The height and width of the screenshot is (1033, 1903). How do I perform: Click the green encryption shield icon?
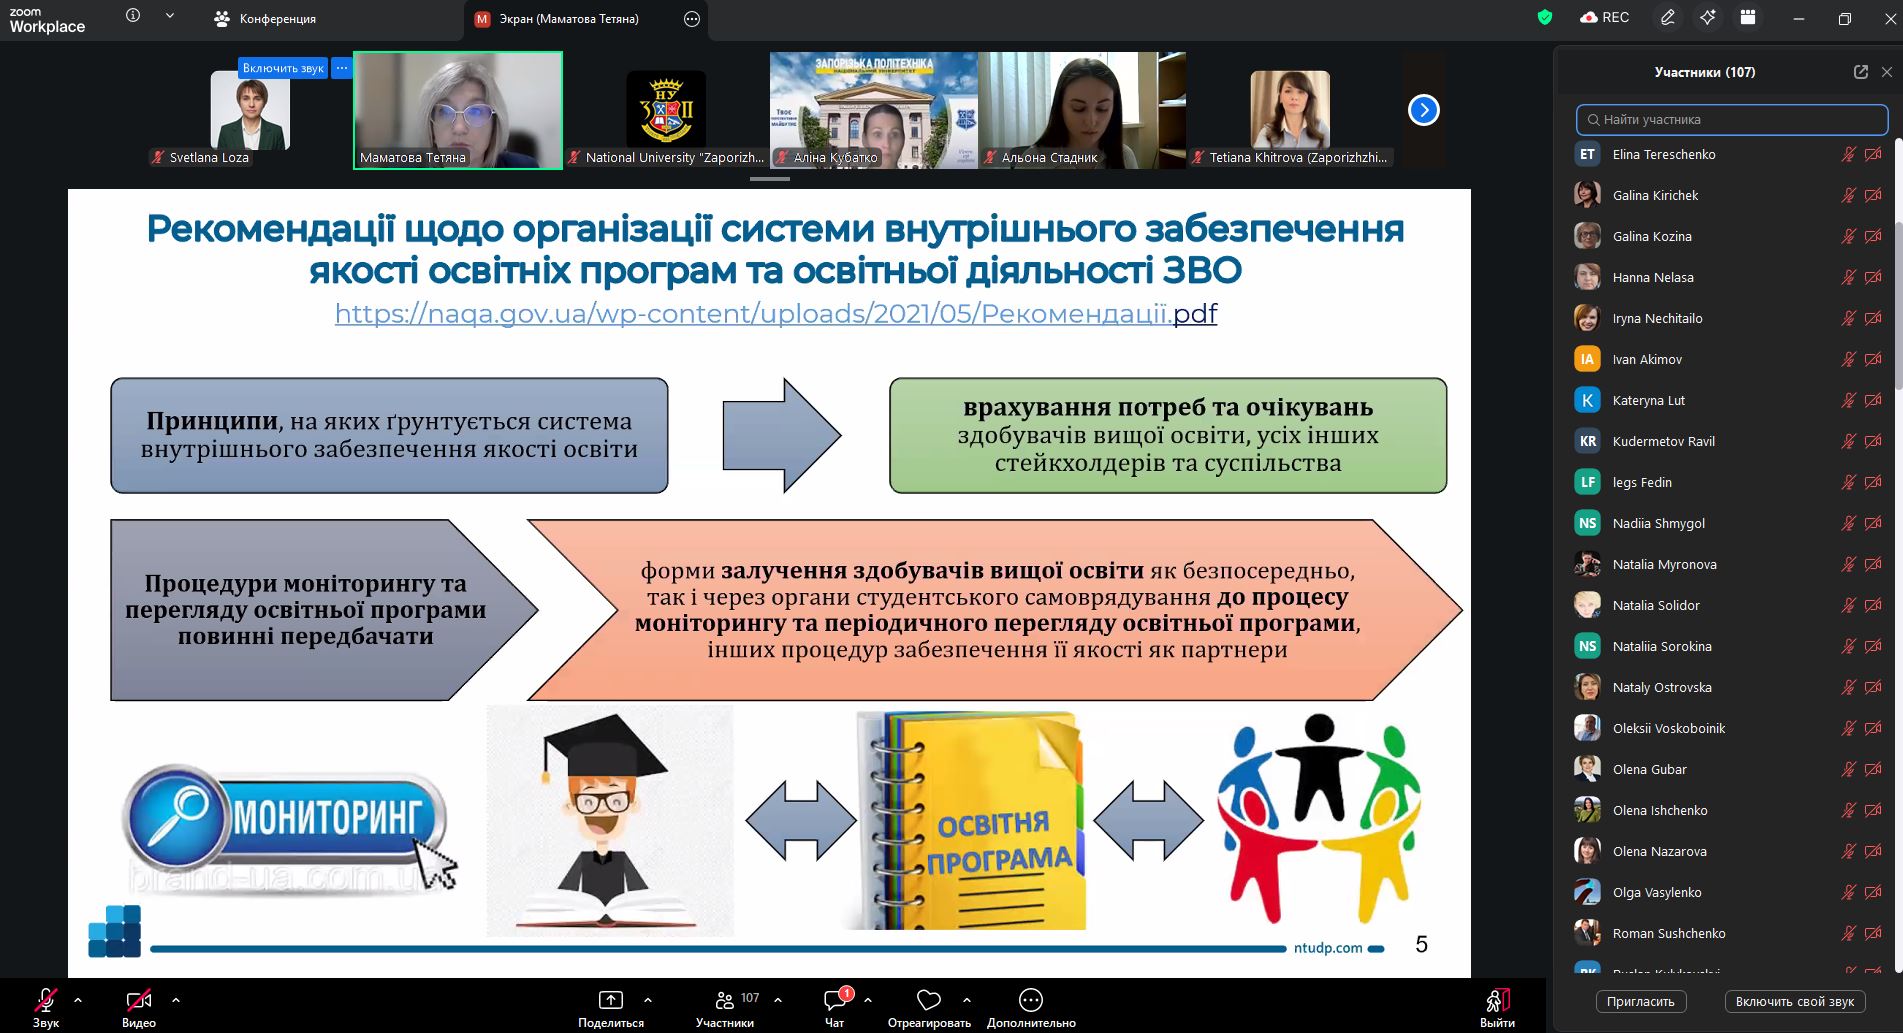pyautogui.click(x=1545, y=17)
